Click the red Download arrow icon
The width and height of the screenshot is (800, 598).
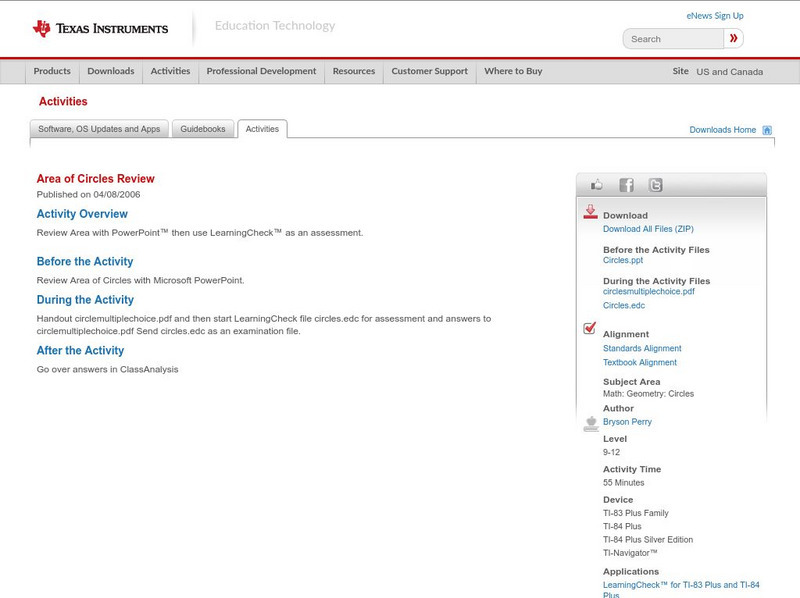coord(590,212)
